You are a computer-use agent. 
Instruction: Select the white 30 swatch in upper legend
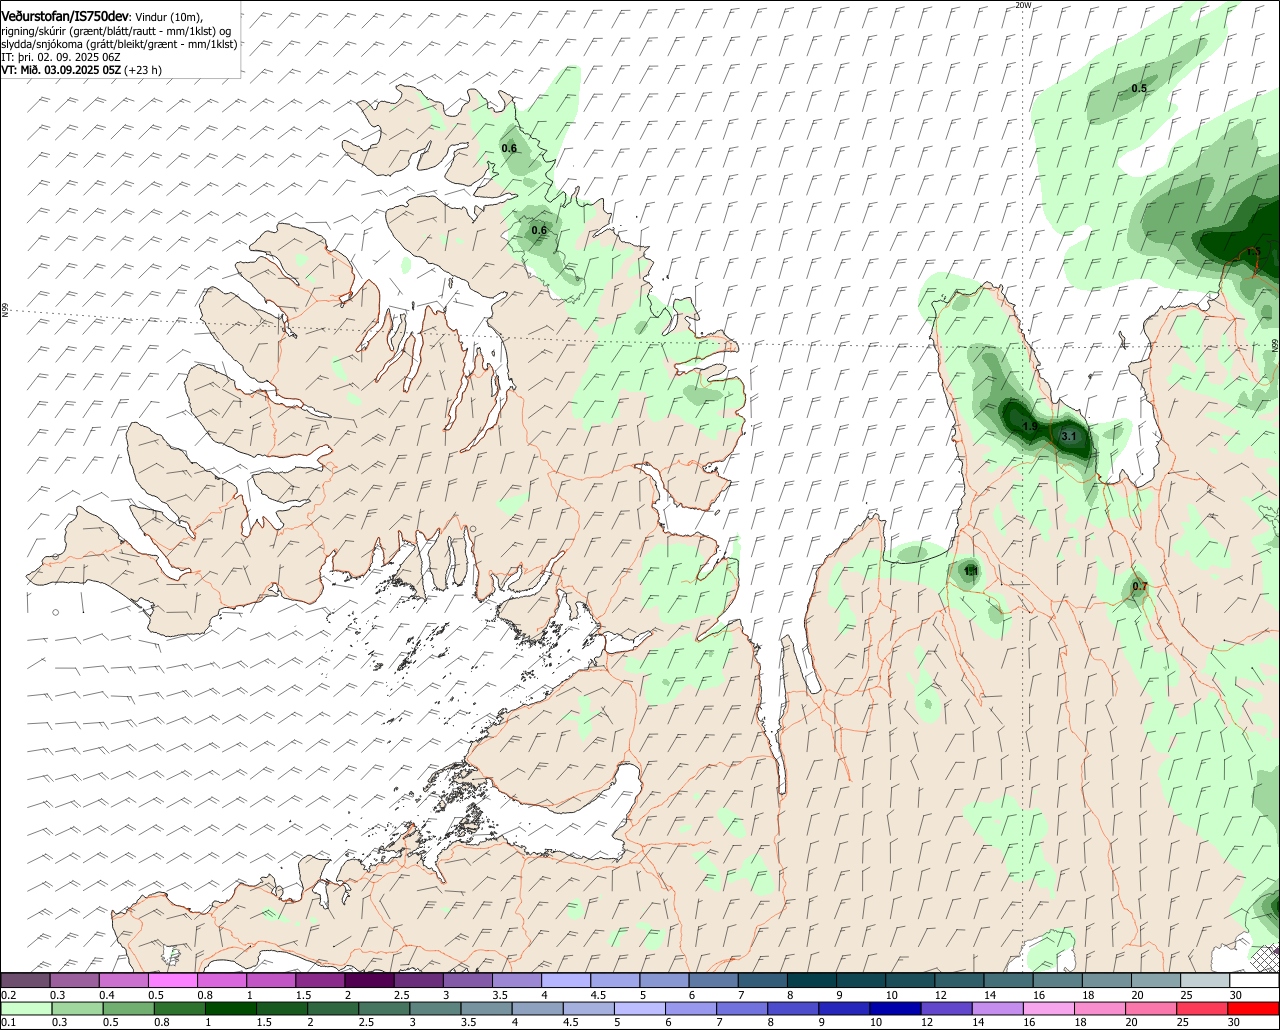coord(1254,980)
